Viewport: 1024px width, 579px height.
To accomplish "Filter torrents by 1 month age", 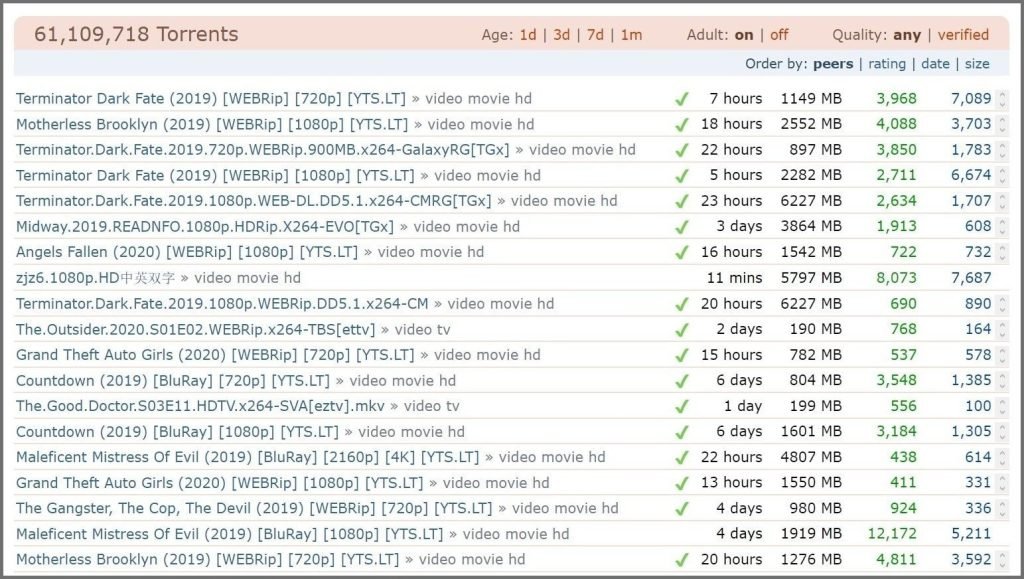I will [x=631, y=34].
